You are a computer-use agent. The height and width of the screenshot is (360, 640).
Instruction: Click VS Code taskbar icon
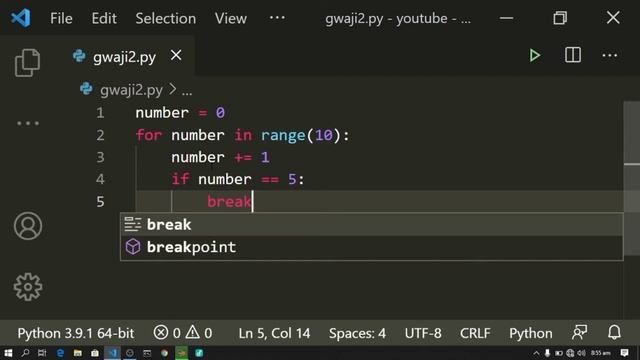pos(112,353)
